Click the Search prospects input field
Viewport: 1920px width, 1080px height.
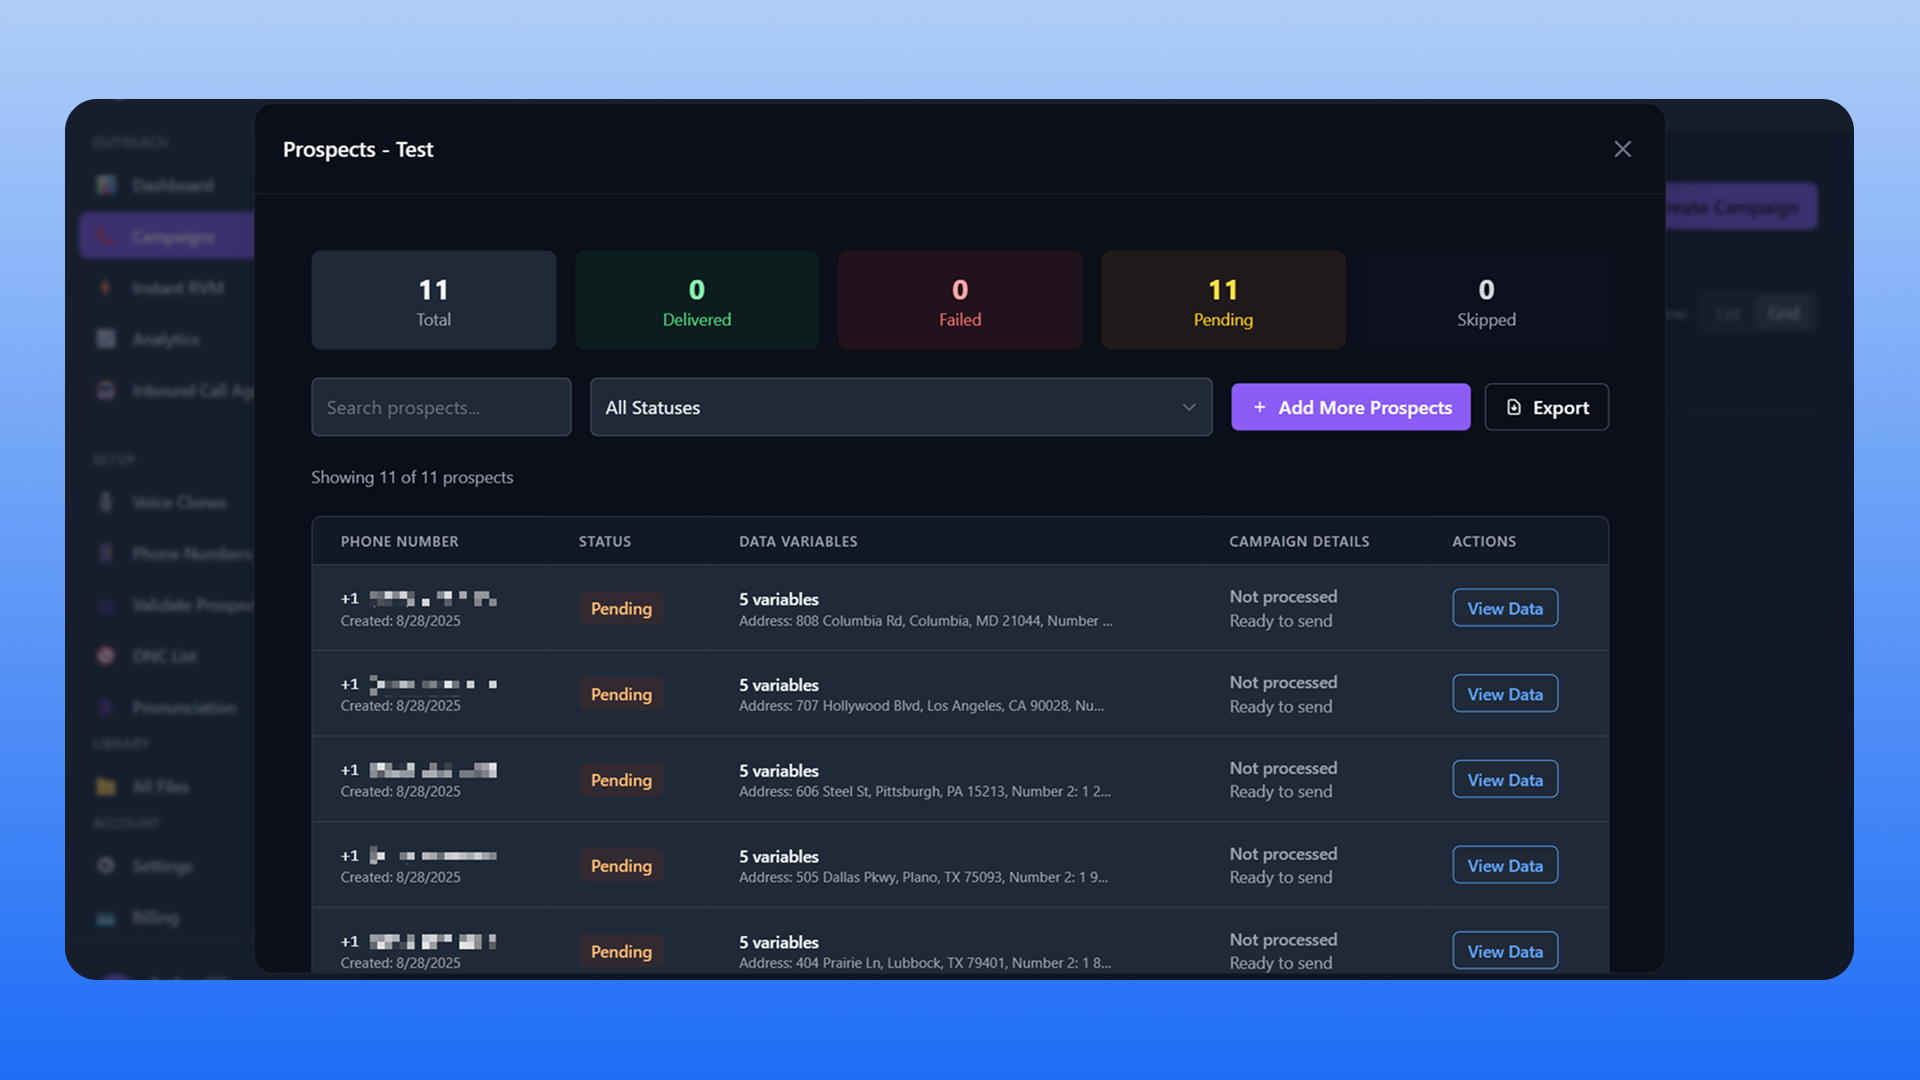tap(441, 407)
